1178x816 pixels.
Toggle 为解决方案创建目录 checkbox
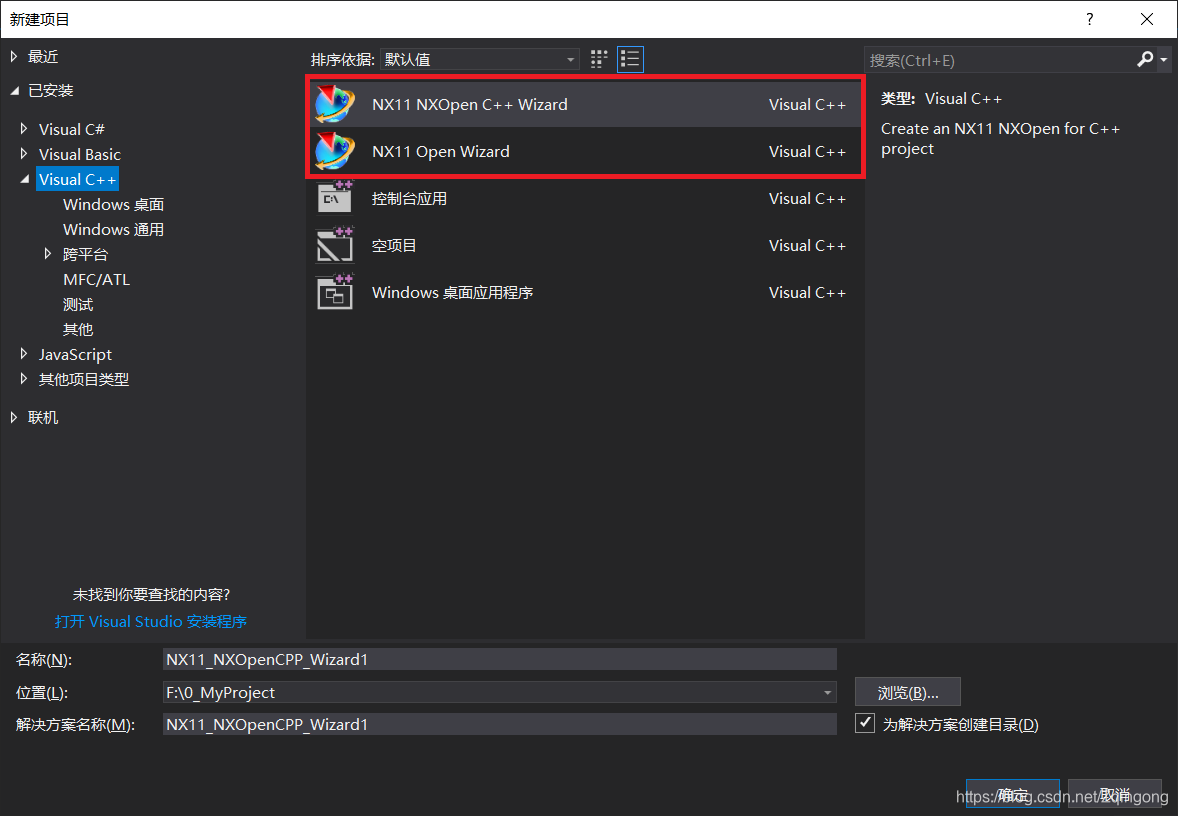point(865,724)
